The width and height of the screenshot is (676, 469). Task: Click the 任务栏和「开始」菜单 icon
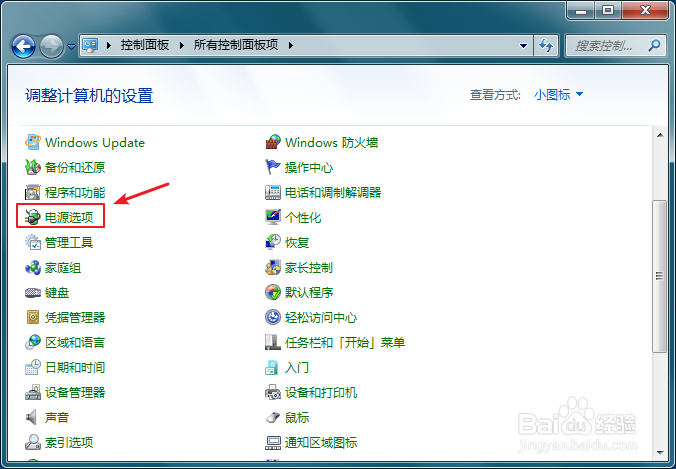[x=273, y=342]
